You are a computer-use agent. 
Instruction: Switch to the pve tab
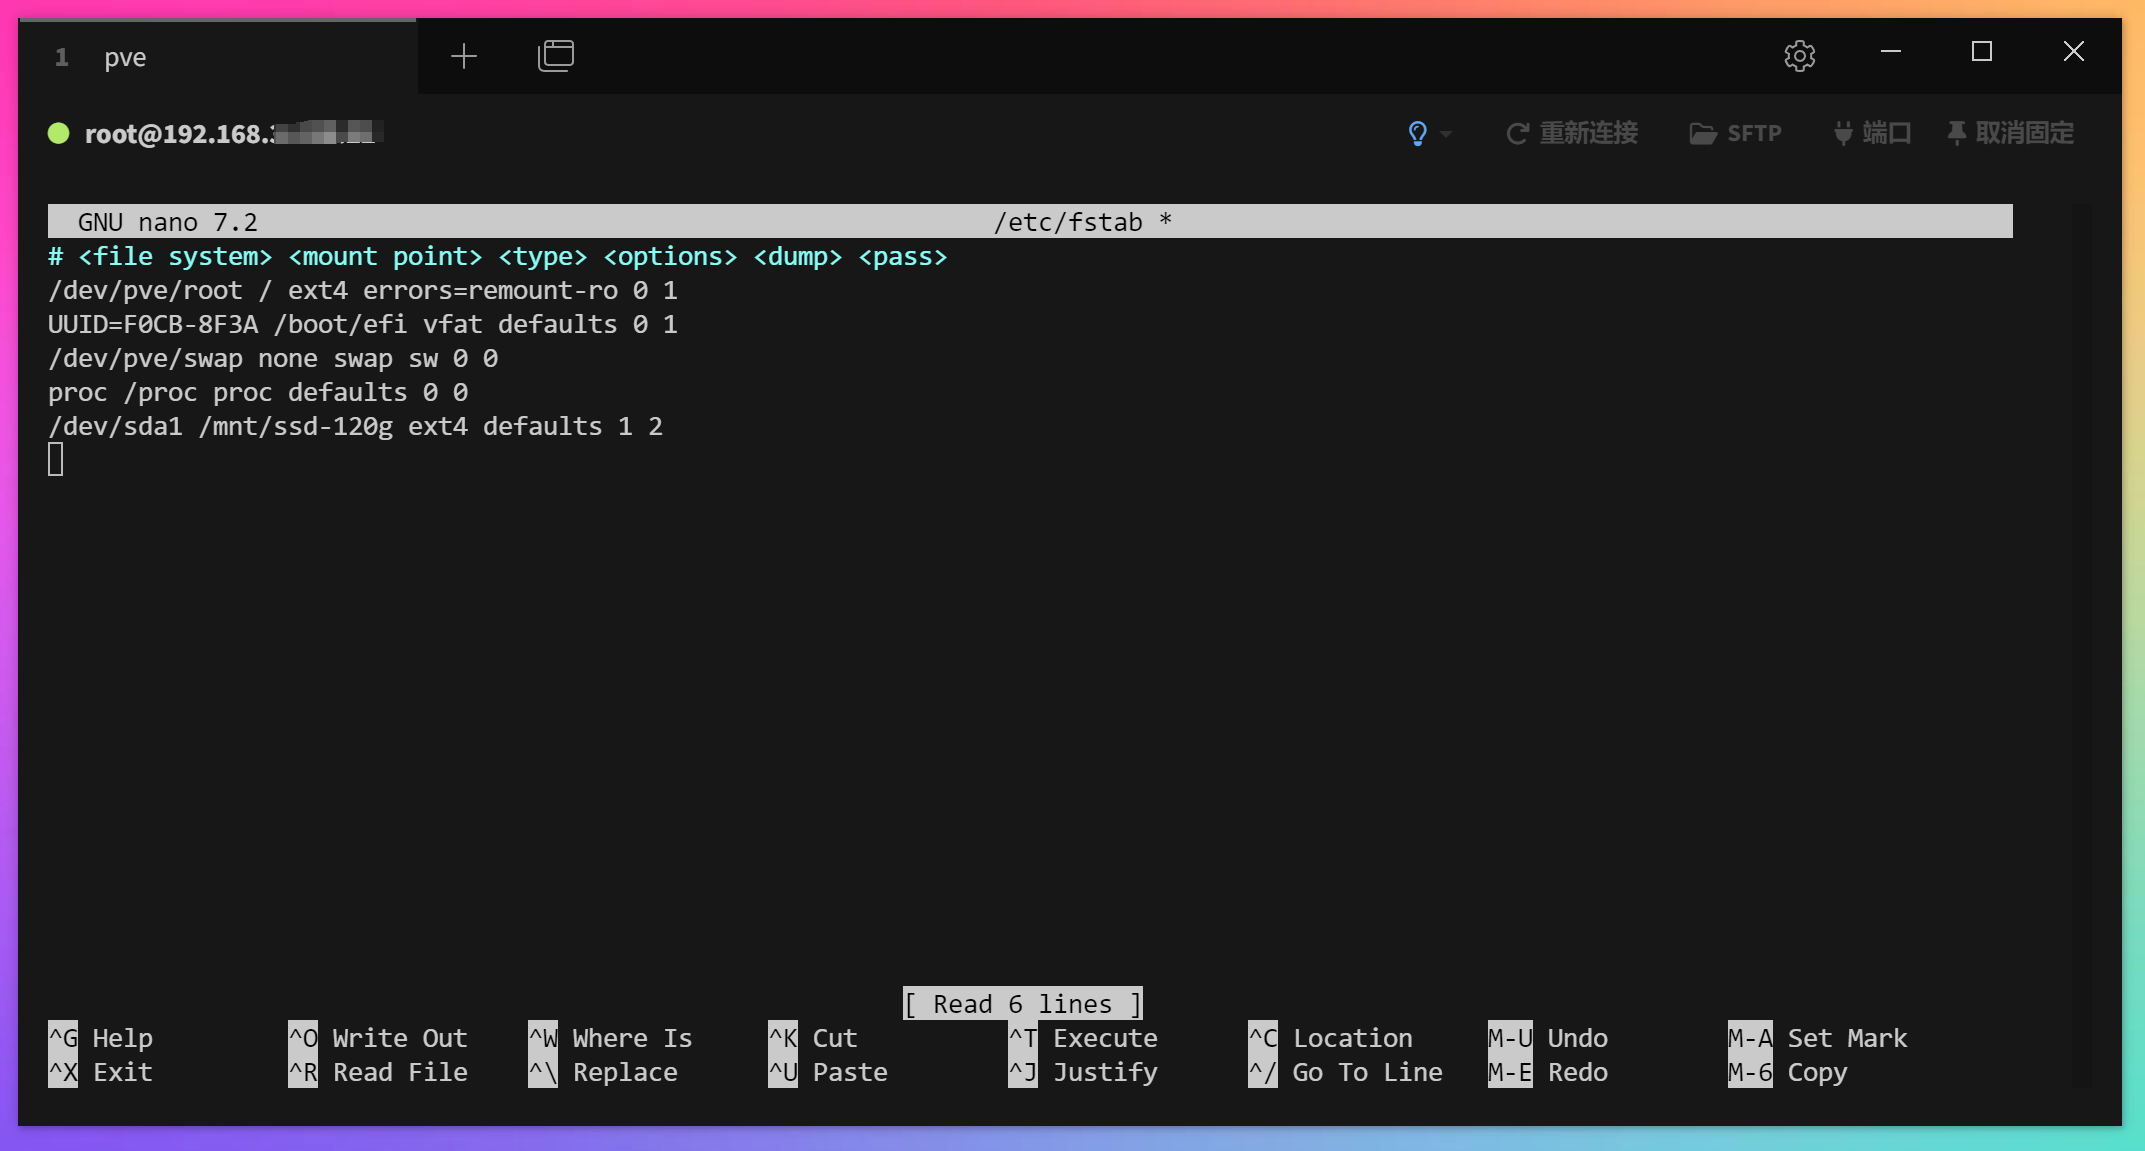(125, 57)
